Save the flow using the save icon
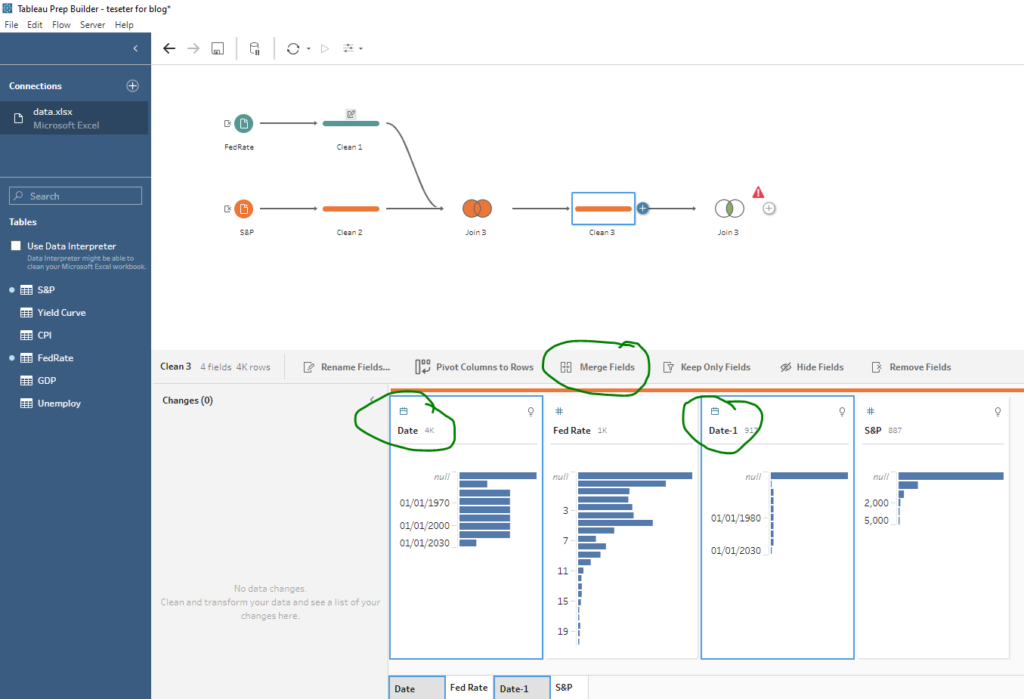This screenshot has height=699, width=1024. [217, 47]
